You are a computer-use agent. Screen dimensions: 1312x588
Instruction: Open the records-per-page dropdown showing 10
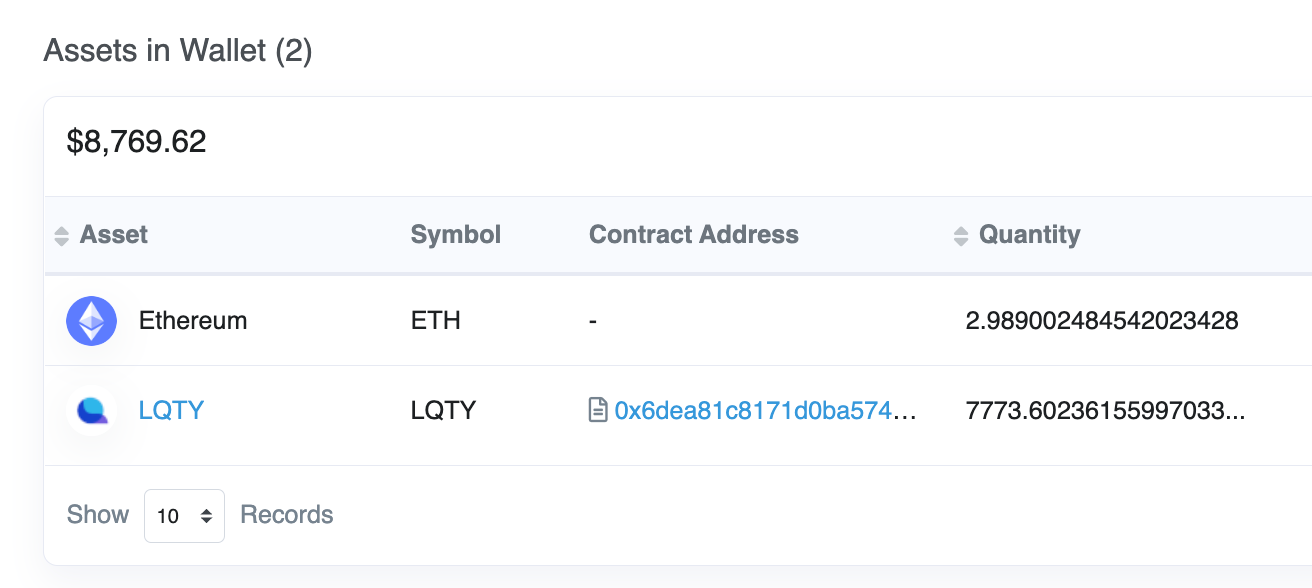click(x=184, y=516)
